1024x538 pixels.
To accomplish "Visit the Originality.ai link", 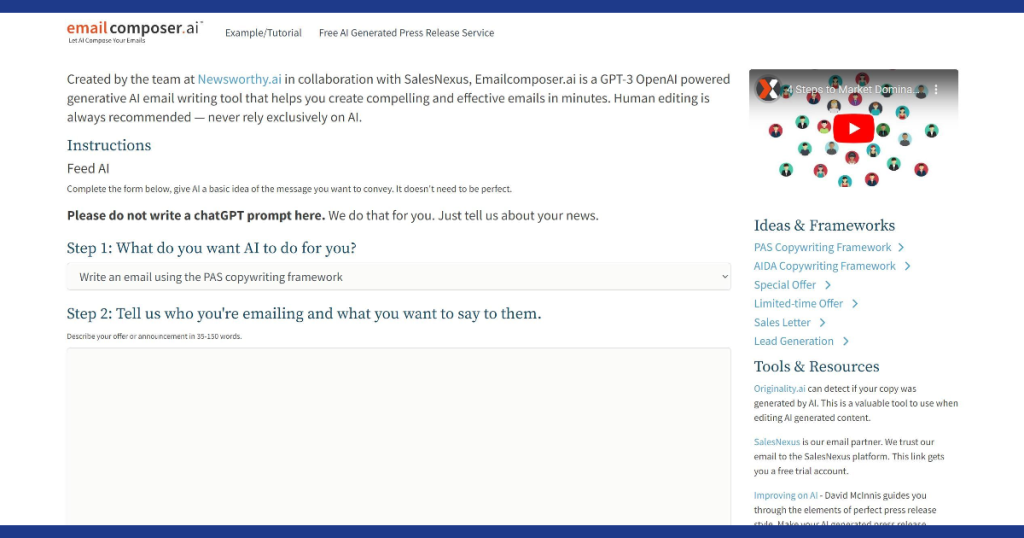I will [779, 388].
